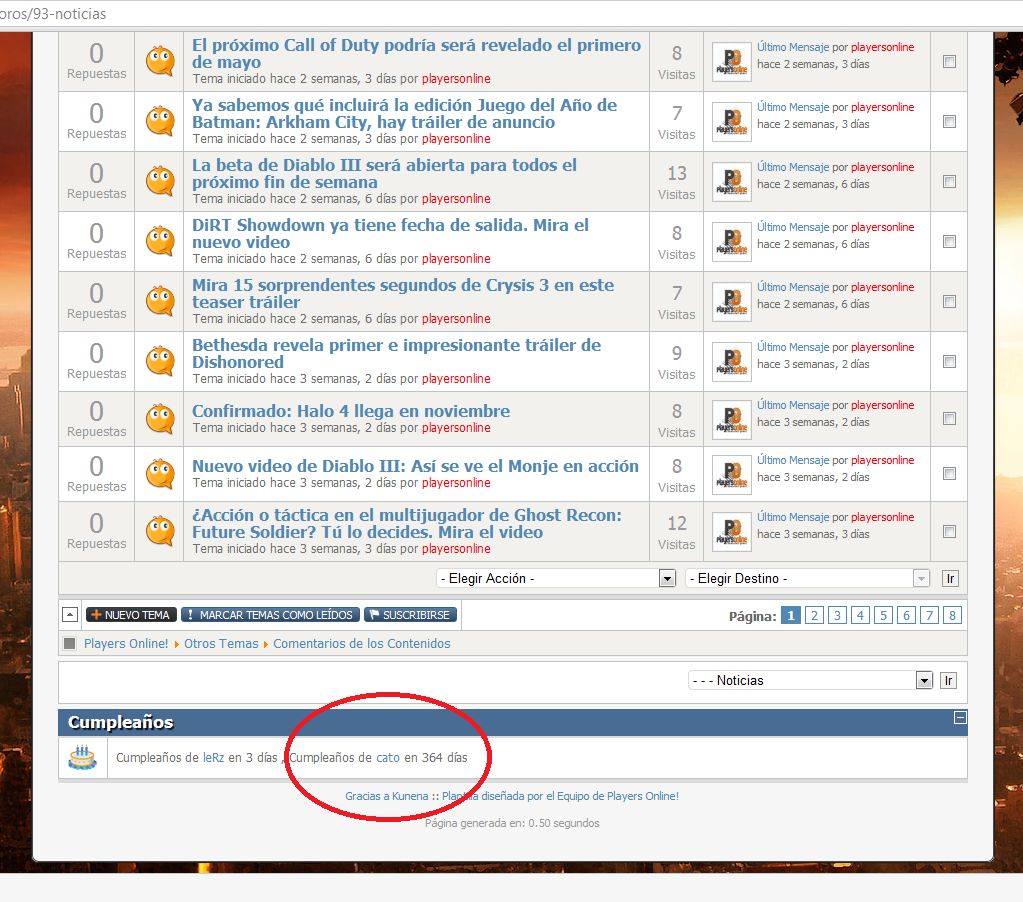Click the topic icon beside the Call of Duty thread

tap(160, 61)
